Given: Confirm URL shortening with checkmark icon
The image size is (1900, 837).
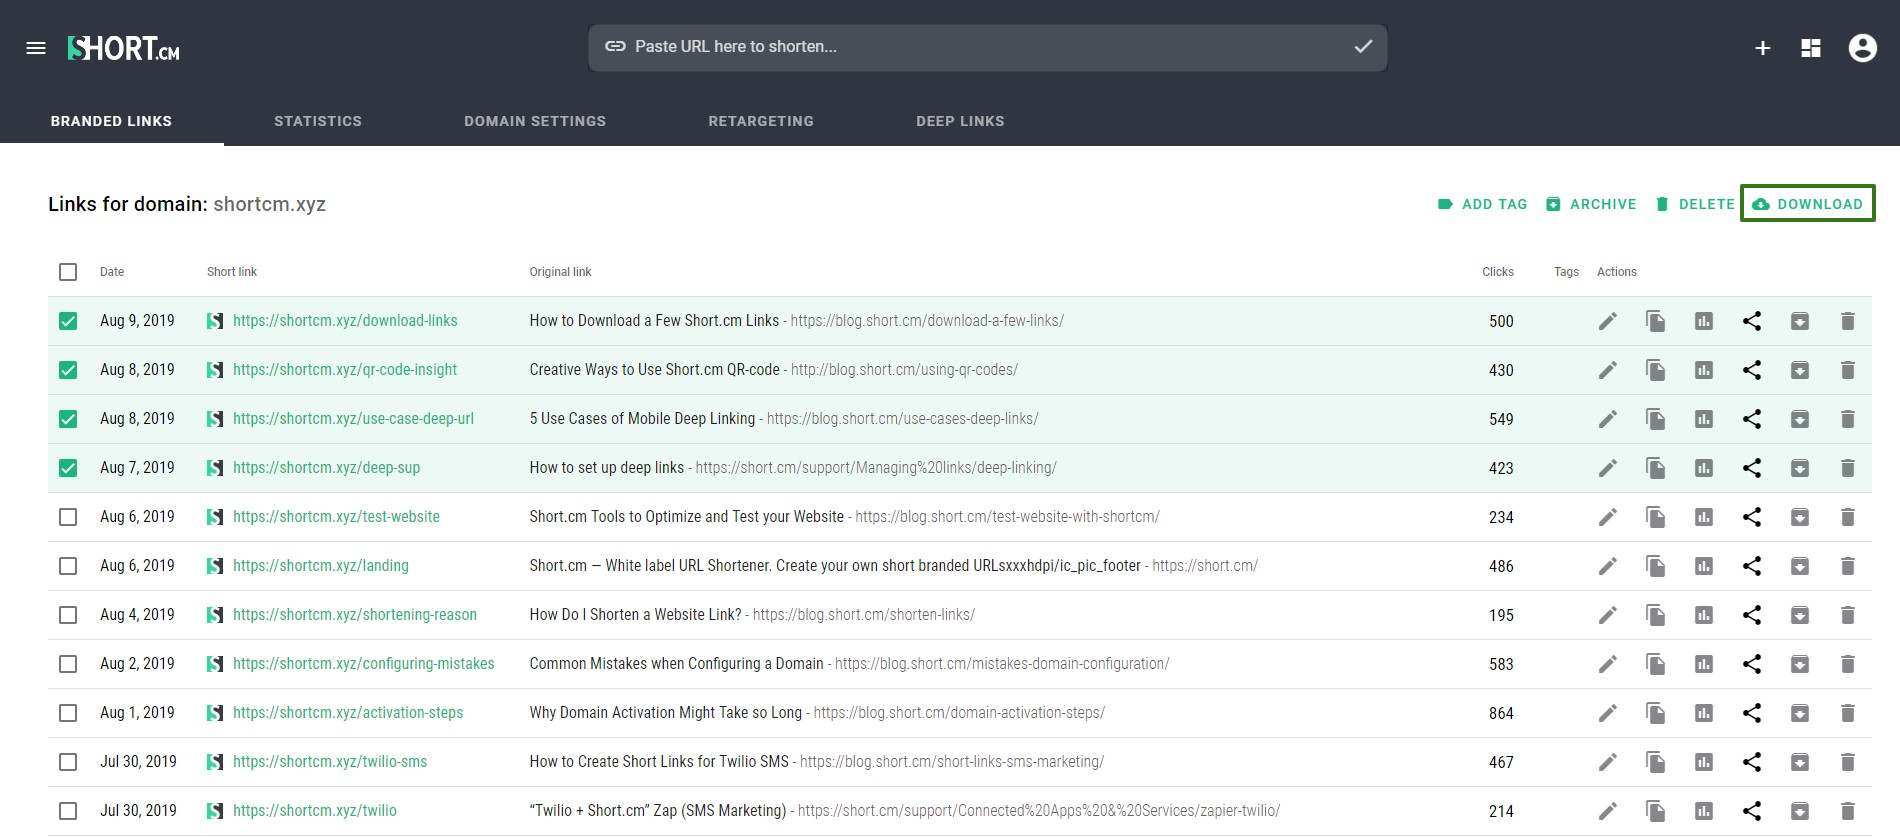Looking at the screenshot, I should [x=1363, y=47].
